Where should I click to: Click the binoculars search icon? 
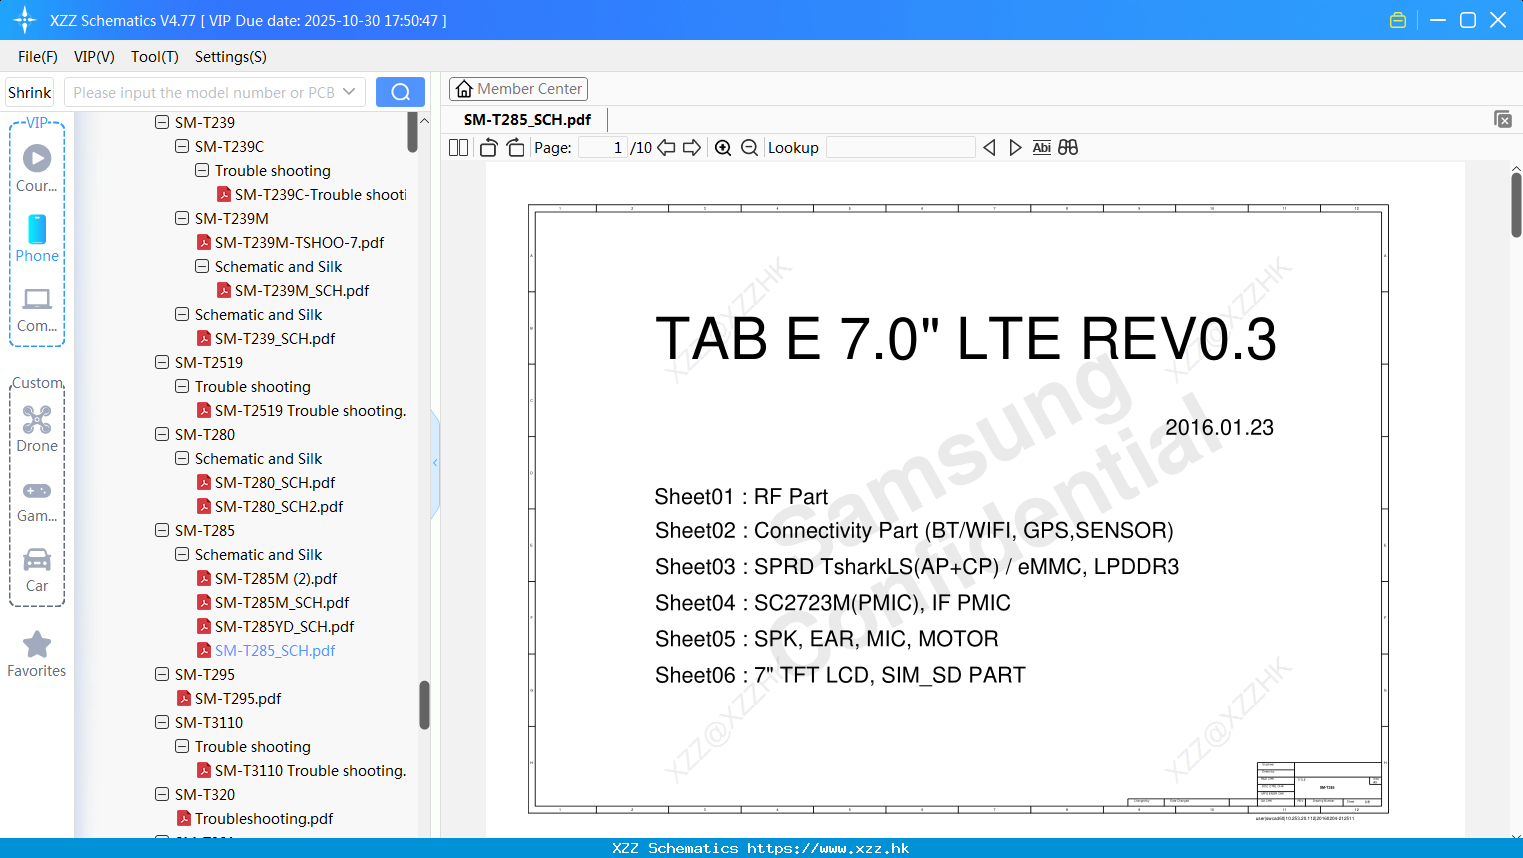point(1068,147)
